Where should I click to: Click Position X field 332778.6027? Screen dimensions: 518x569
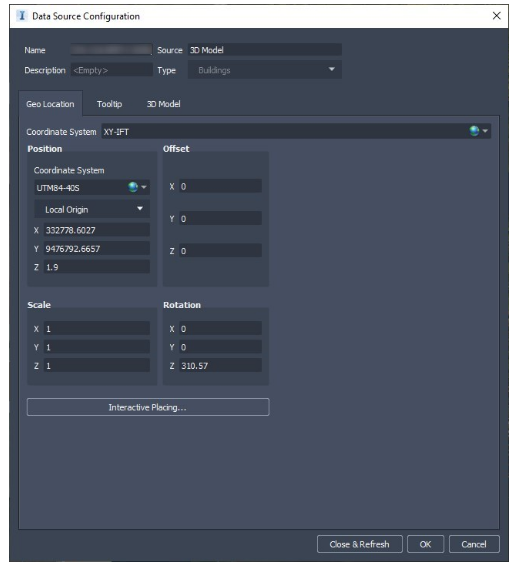pyautogui.click(x=97, y=230)
